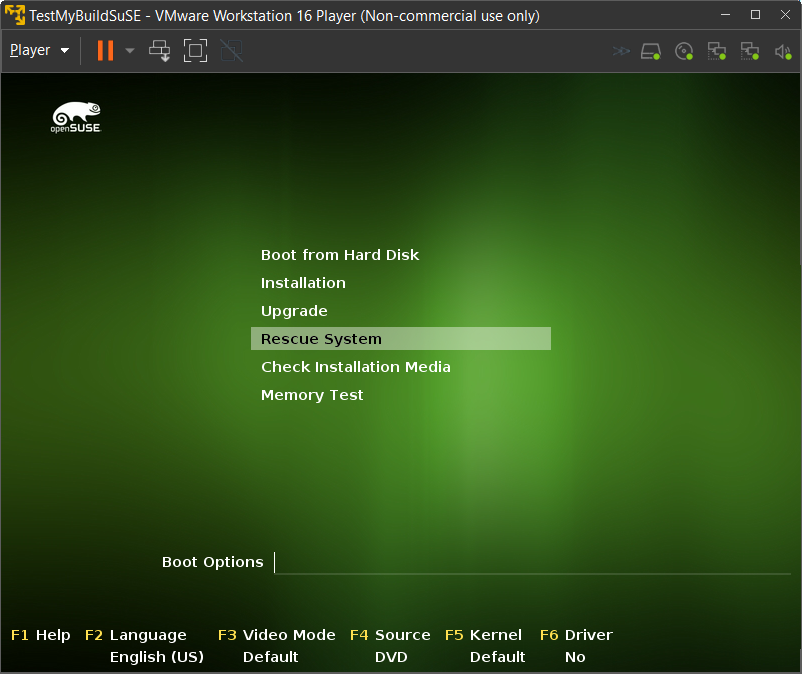Toggle the sound card device icon
The image size is (802, 674).
(x=782, y=51)
